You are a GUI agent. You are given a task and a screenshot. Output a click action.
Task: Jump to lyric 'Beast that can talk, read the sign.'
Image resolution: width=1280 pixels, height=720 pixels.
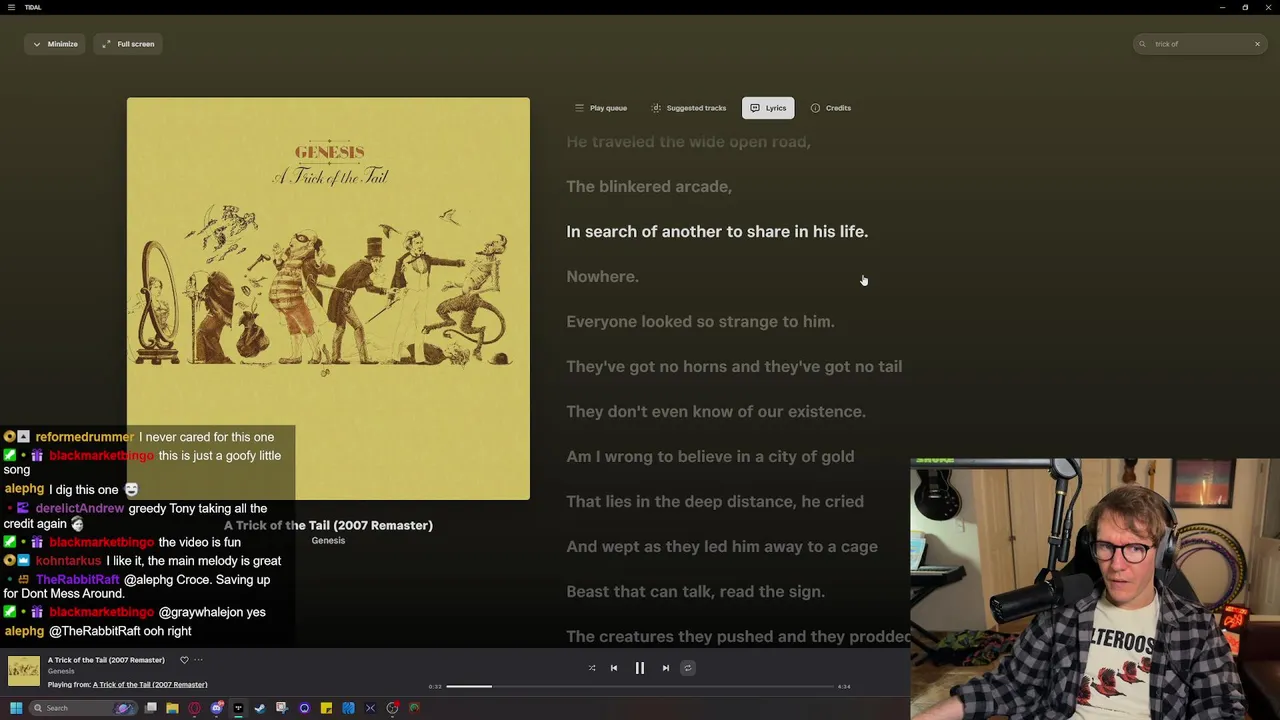point(696,591)
